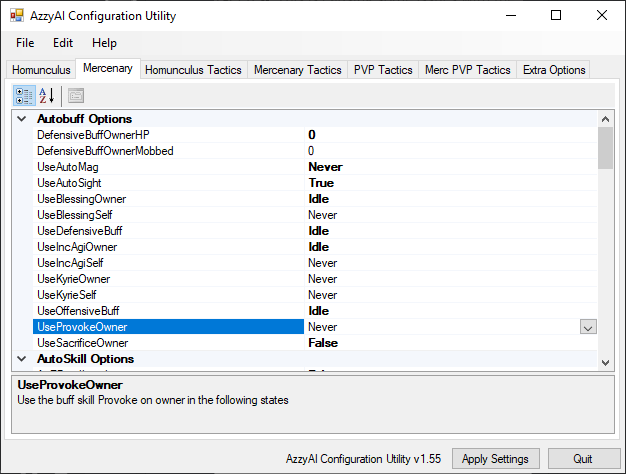Click the Apply Settings button
The height and width of the screenshot is (474, 626).
click(495, 459)
